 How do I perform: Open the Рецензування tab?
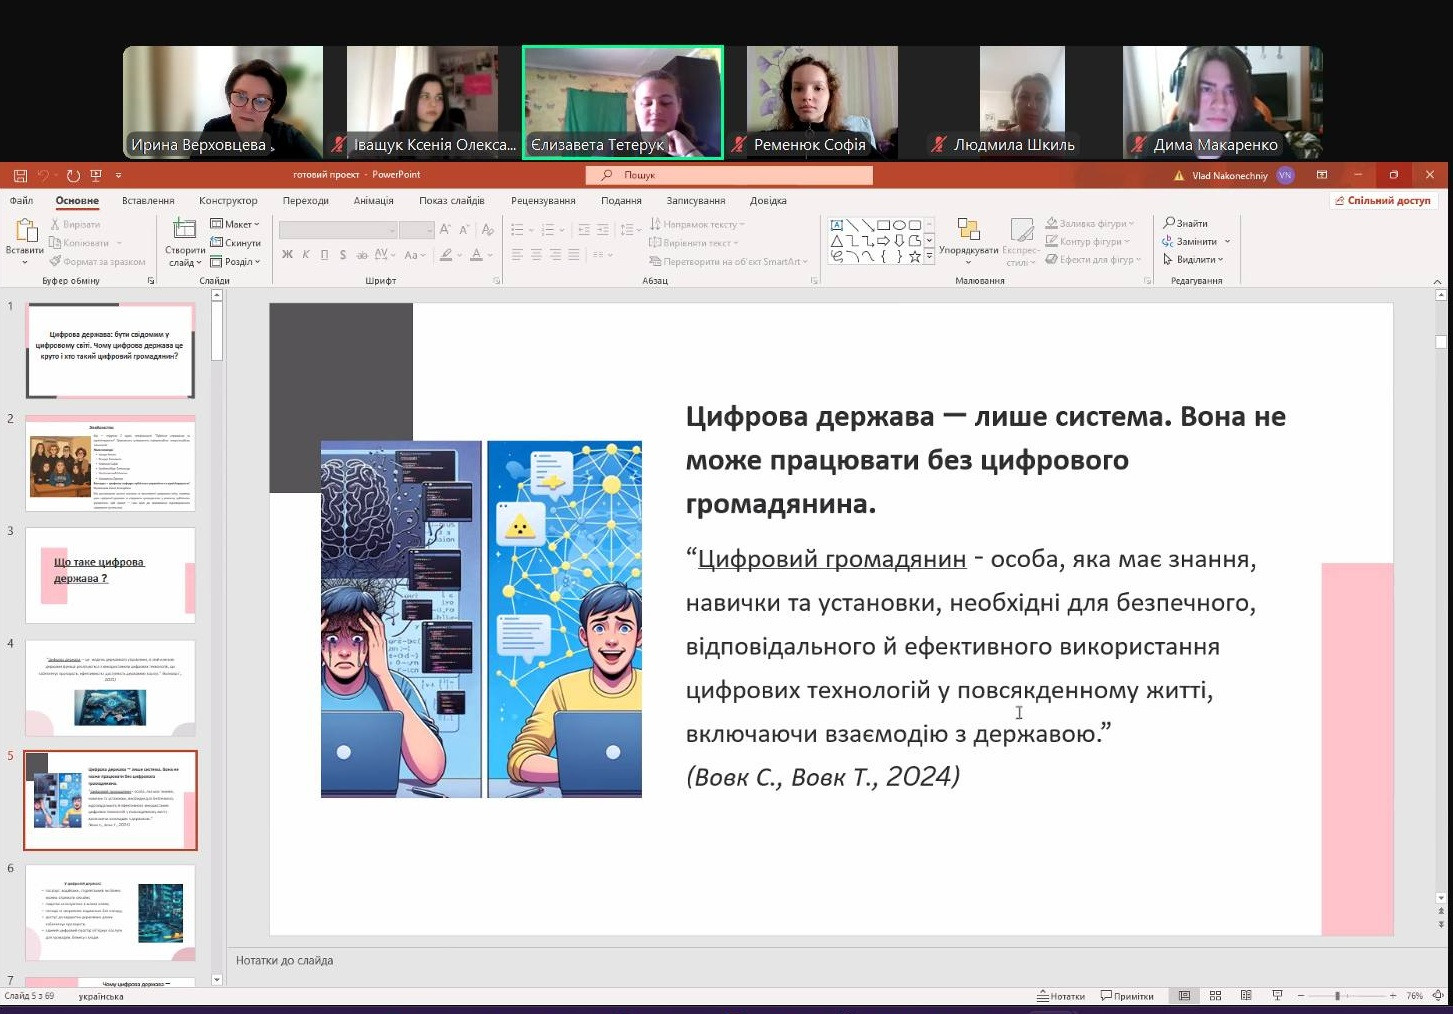[543, 201]
